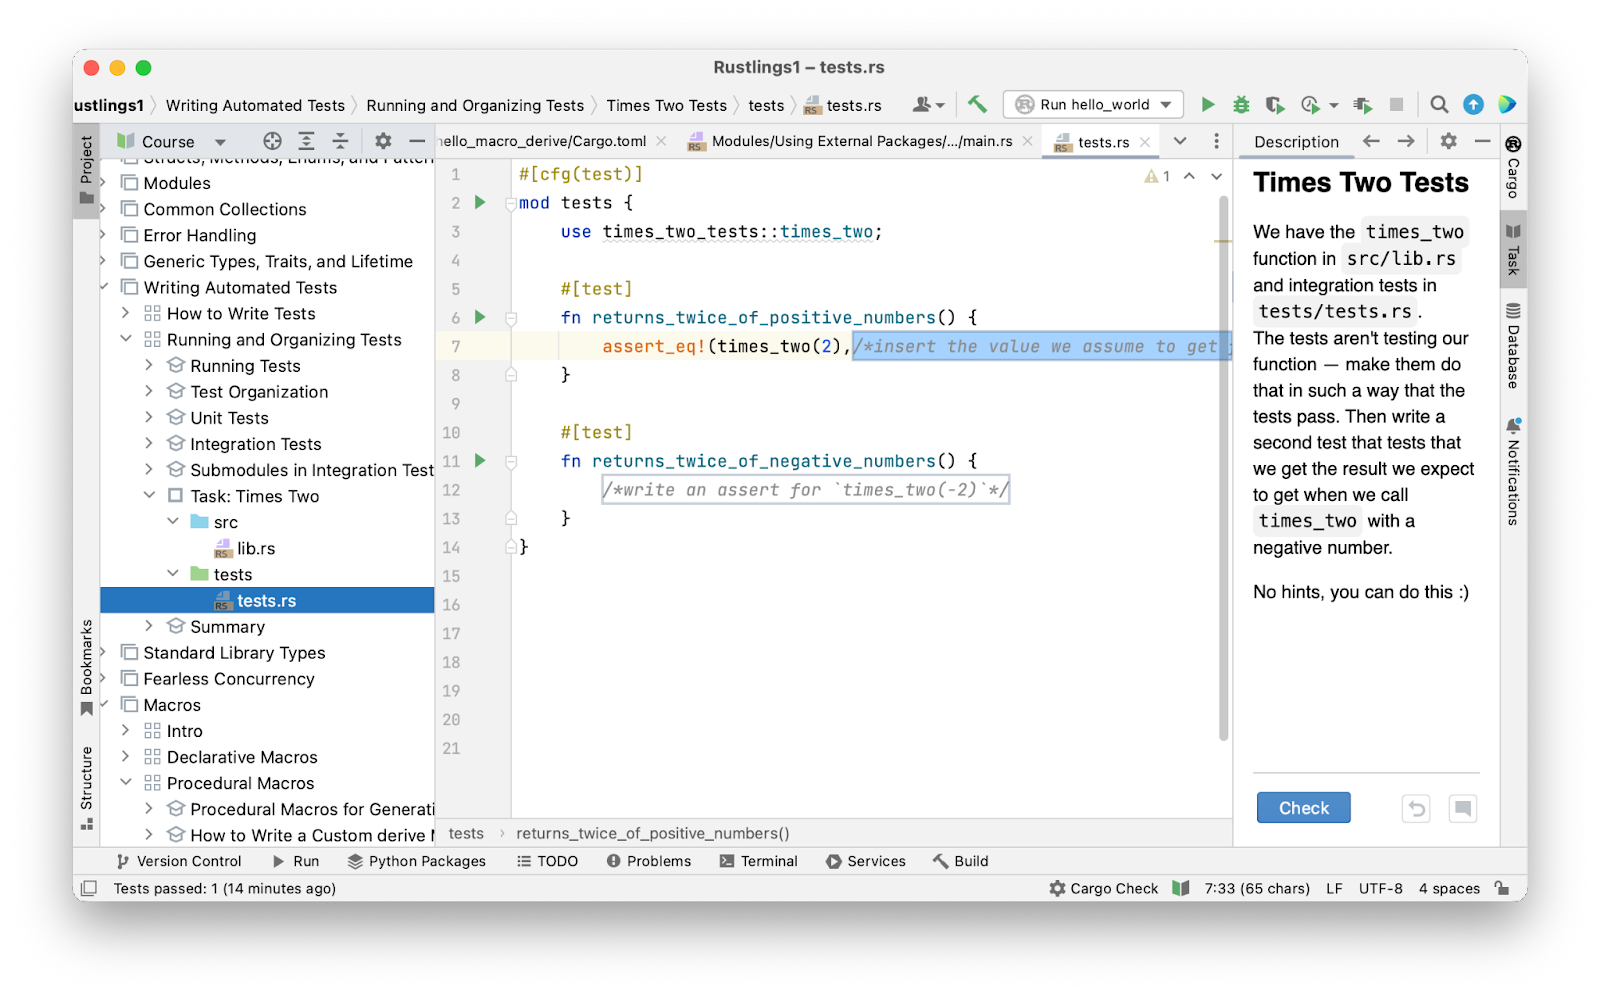Click the leave comment icon beside Check
The height and width of the screenshot is (998, 1600).
coord(1462,808)
